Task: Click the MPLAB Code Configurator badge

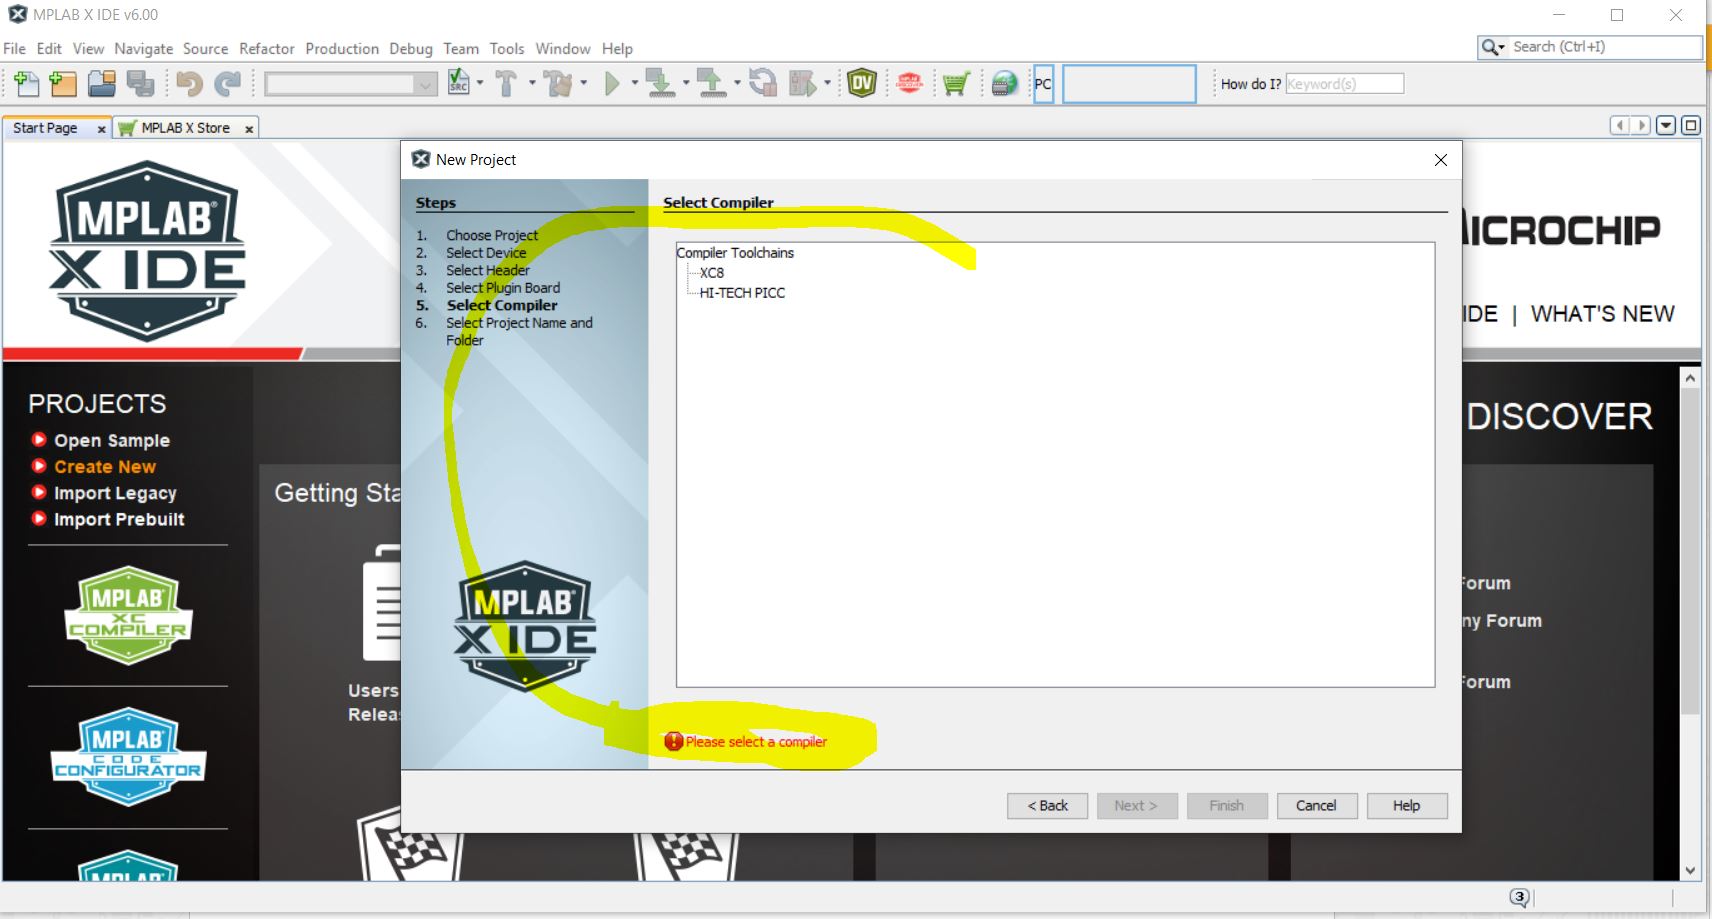Action: [128, 757]
